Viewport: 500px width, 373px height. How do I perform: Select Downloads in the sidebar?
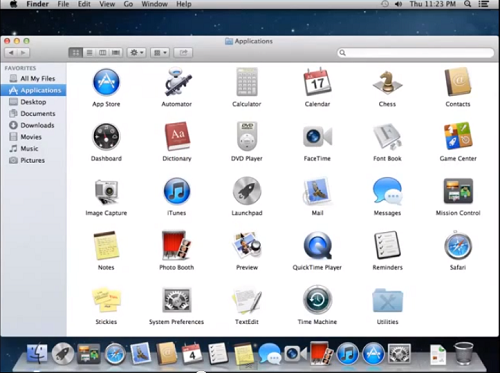pos(33,125)
